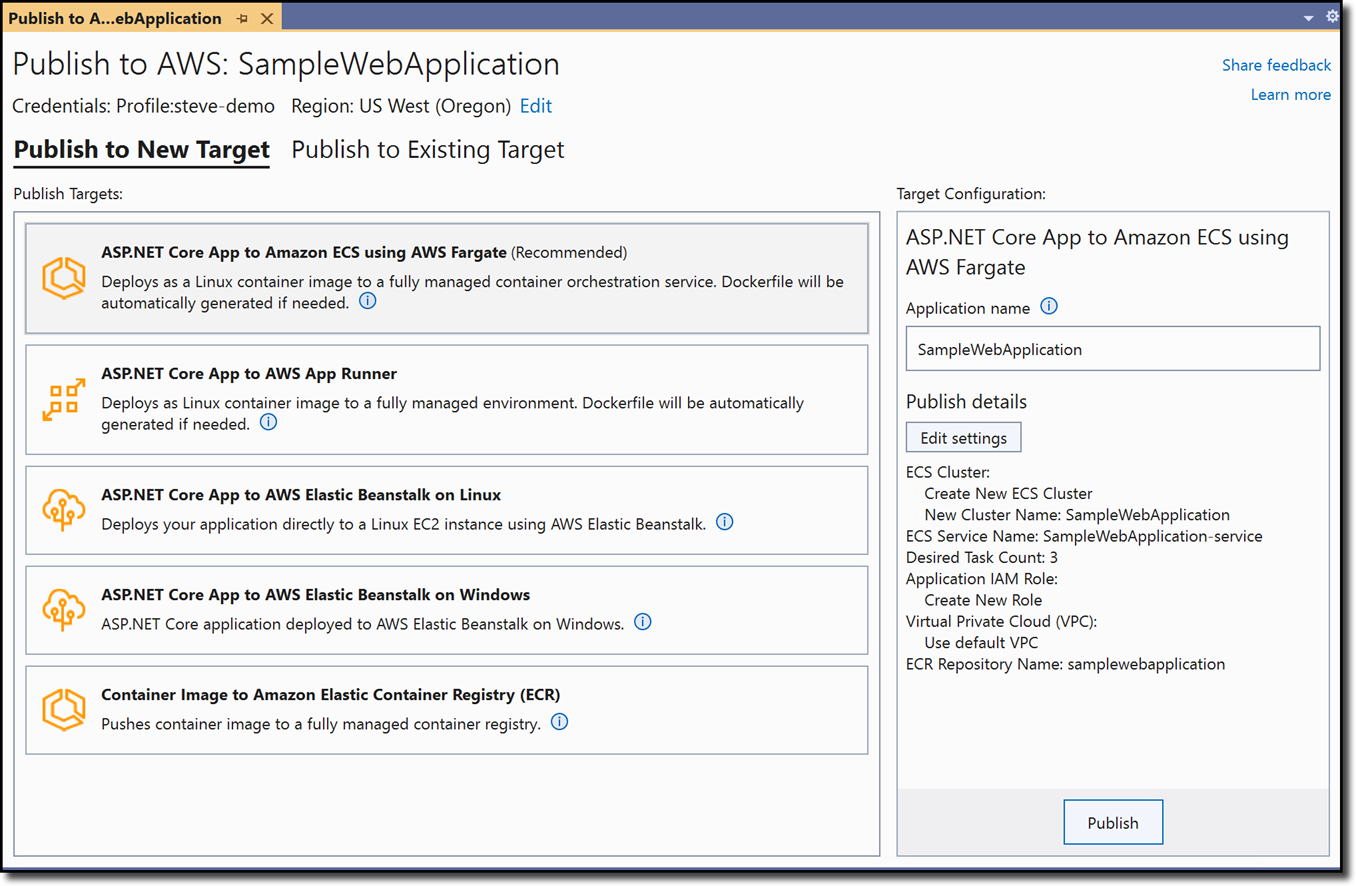Image resolution: width=1356 pixels, height=886 pixels.
Task: Click the ECS Service Name line
Action: click(x=1084, y=536)
